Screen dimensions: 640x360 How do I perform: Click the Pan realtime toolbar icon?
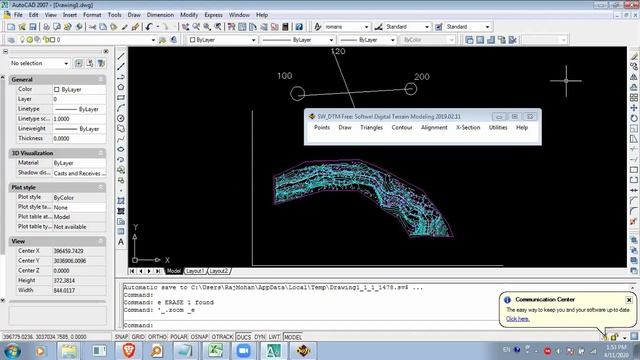[186, 27]
